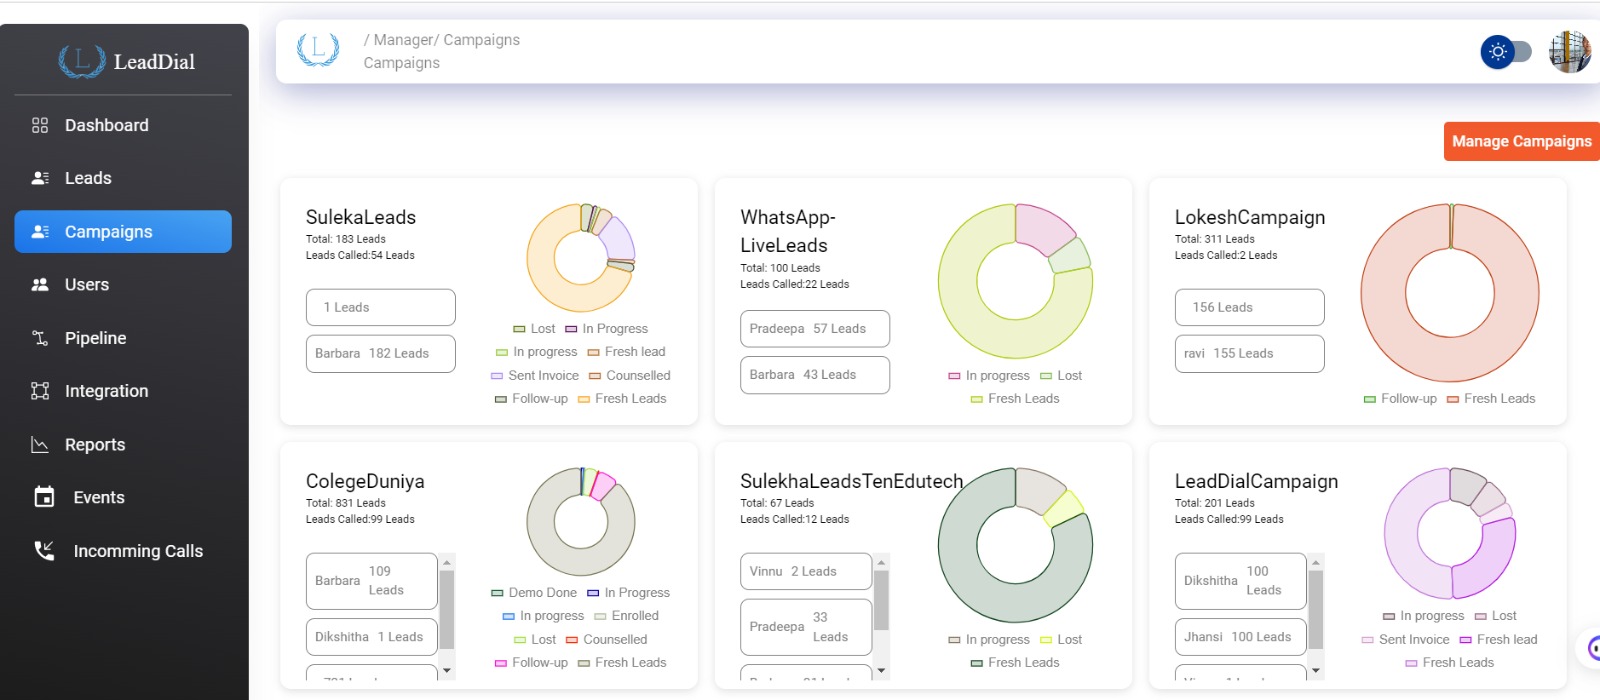
Task: Click the Dashboard grid icon
Action: 40,125
